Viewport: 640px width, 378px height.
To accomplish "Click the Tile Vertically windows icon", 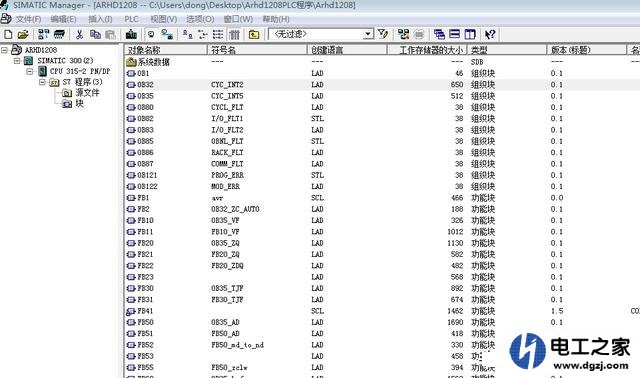I will point(470,34).
